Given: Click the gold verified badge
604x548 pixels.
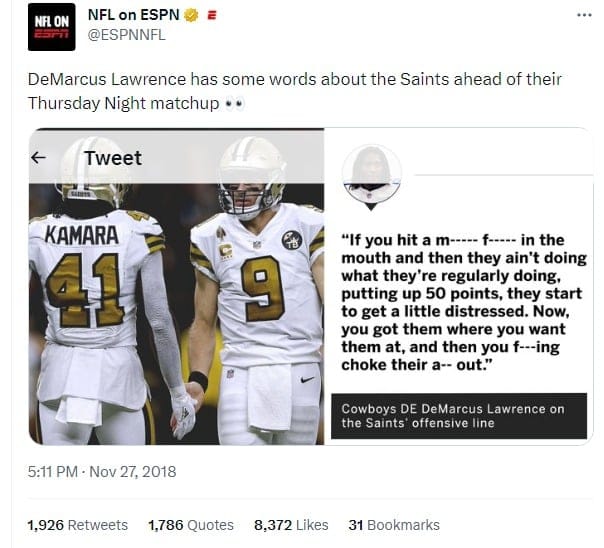Looking at the screenshot, I should [191, 15].
